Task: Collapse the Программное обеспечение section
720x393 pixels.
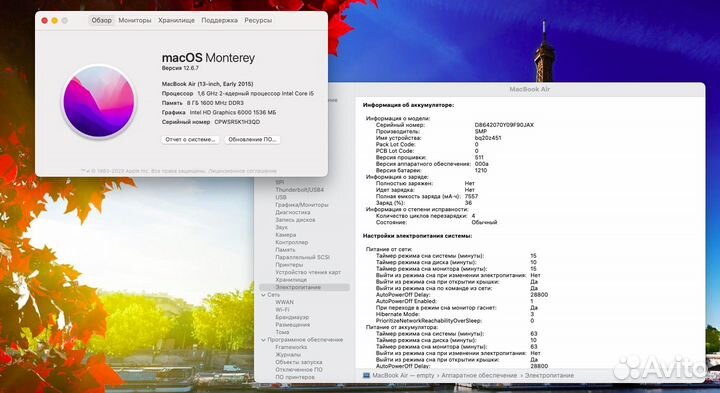Action: coord(264,340)
